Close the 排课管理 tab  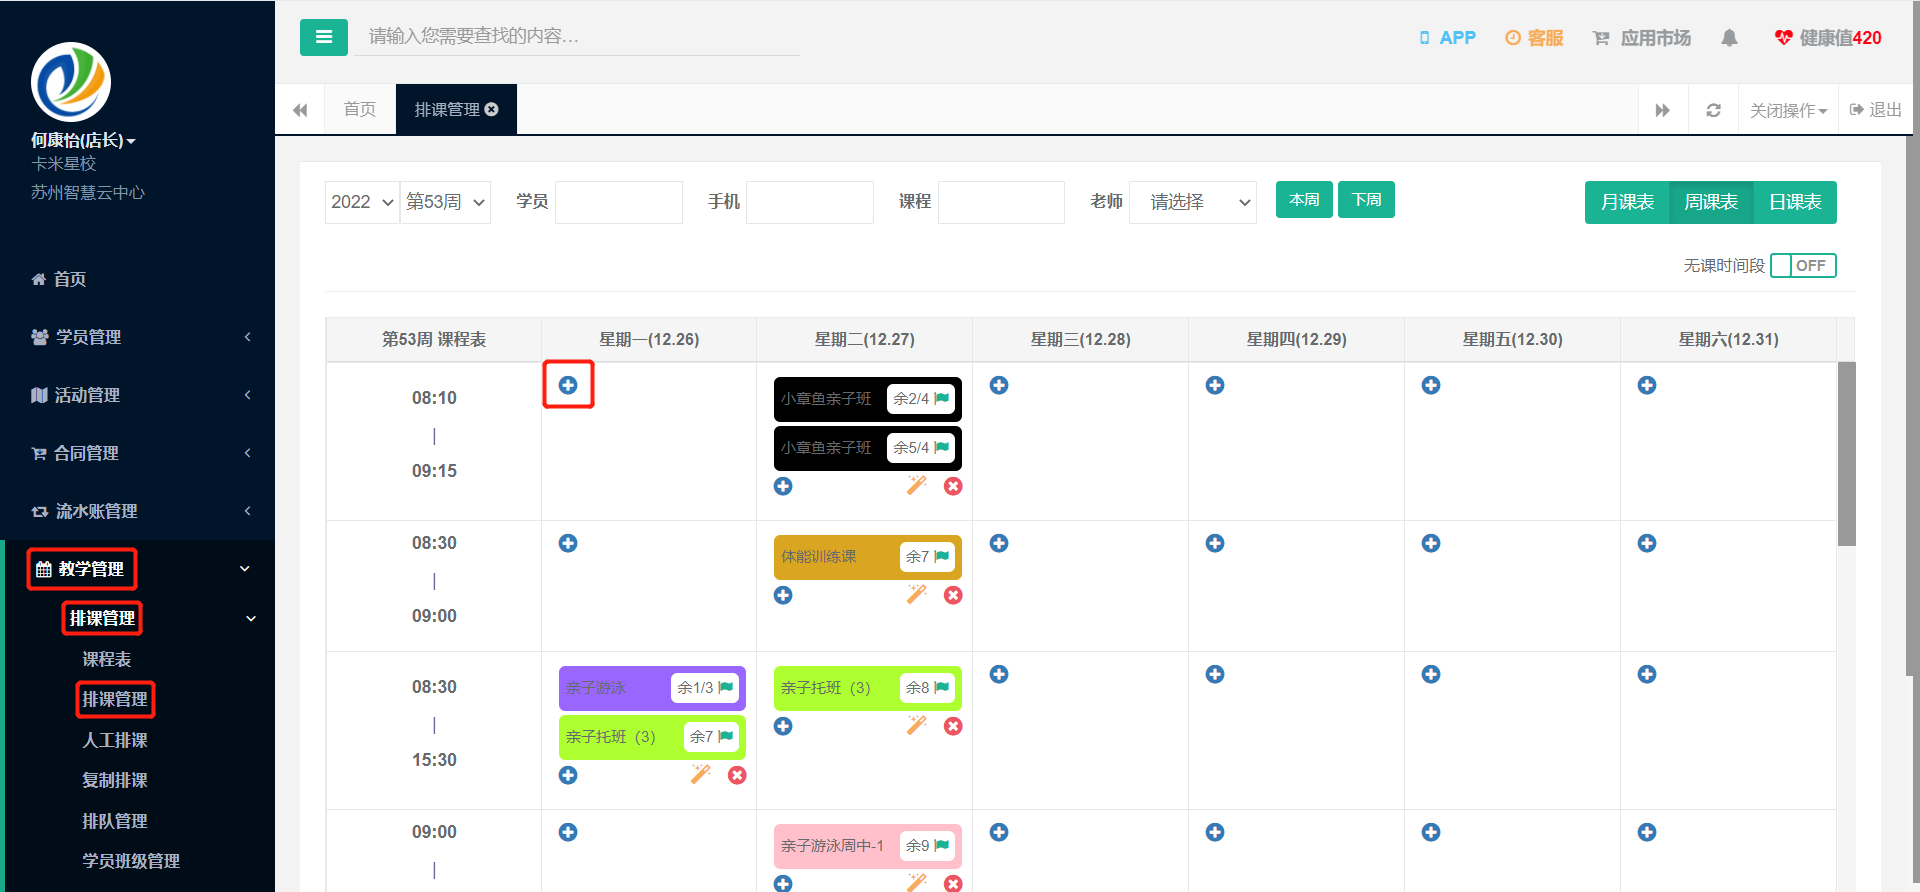[x=492, y=109]
